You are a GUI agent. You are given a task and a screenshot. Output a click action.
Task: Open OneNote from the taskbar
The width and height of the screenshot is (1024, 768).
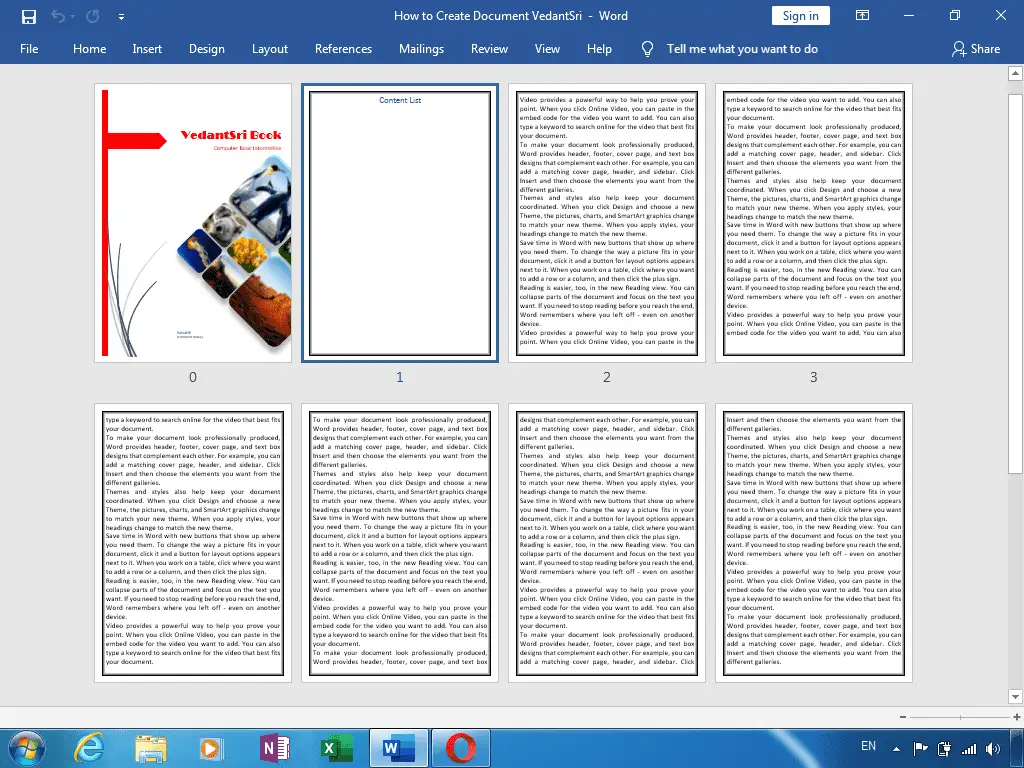(x=274, y=748)
